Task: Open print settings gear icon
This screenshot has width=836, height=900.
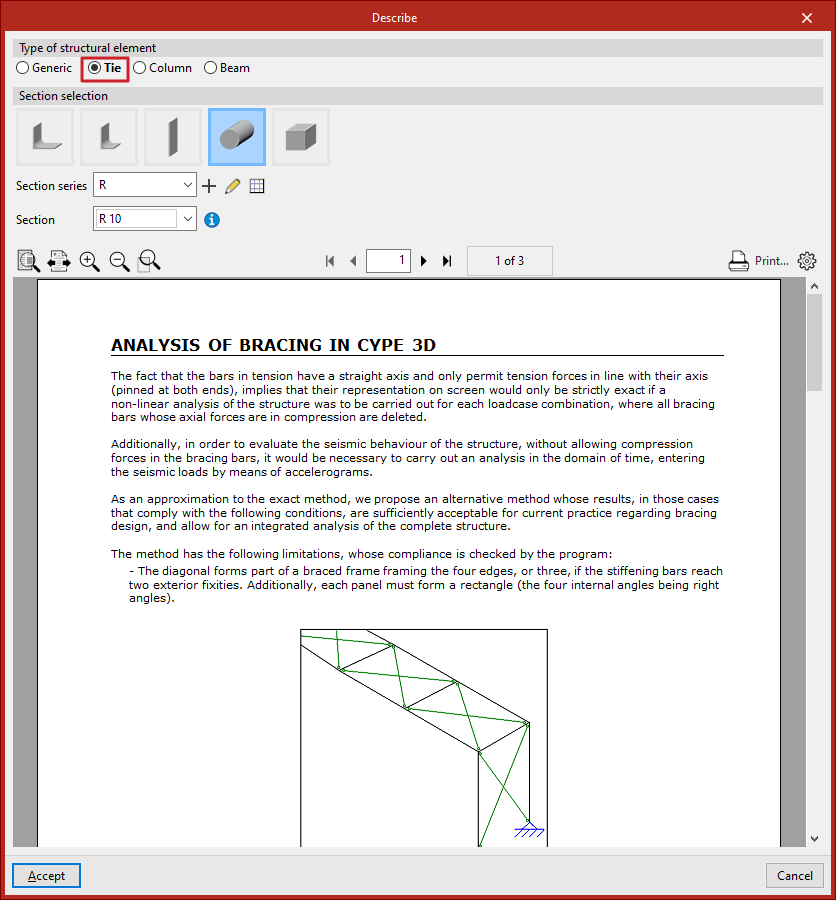Action: 807,261
